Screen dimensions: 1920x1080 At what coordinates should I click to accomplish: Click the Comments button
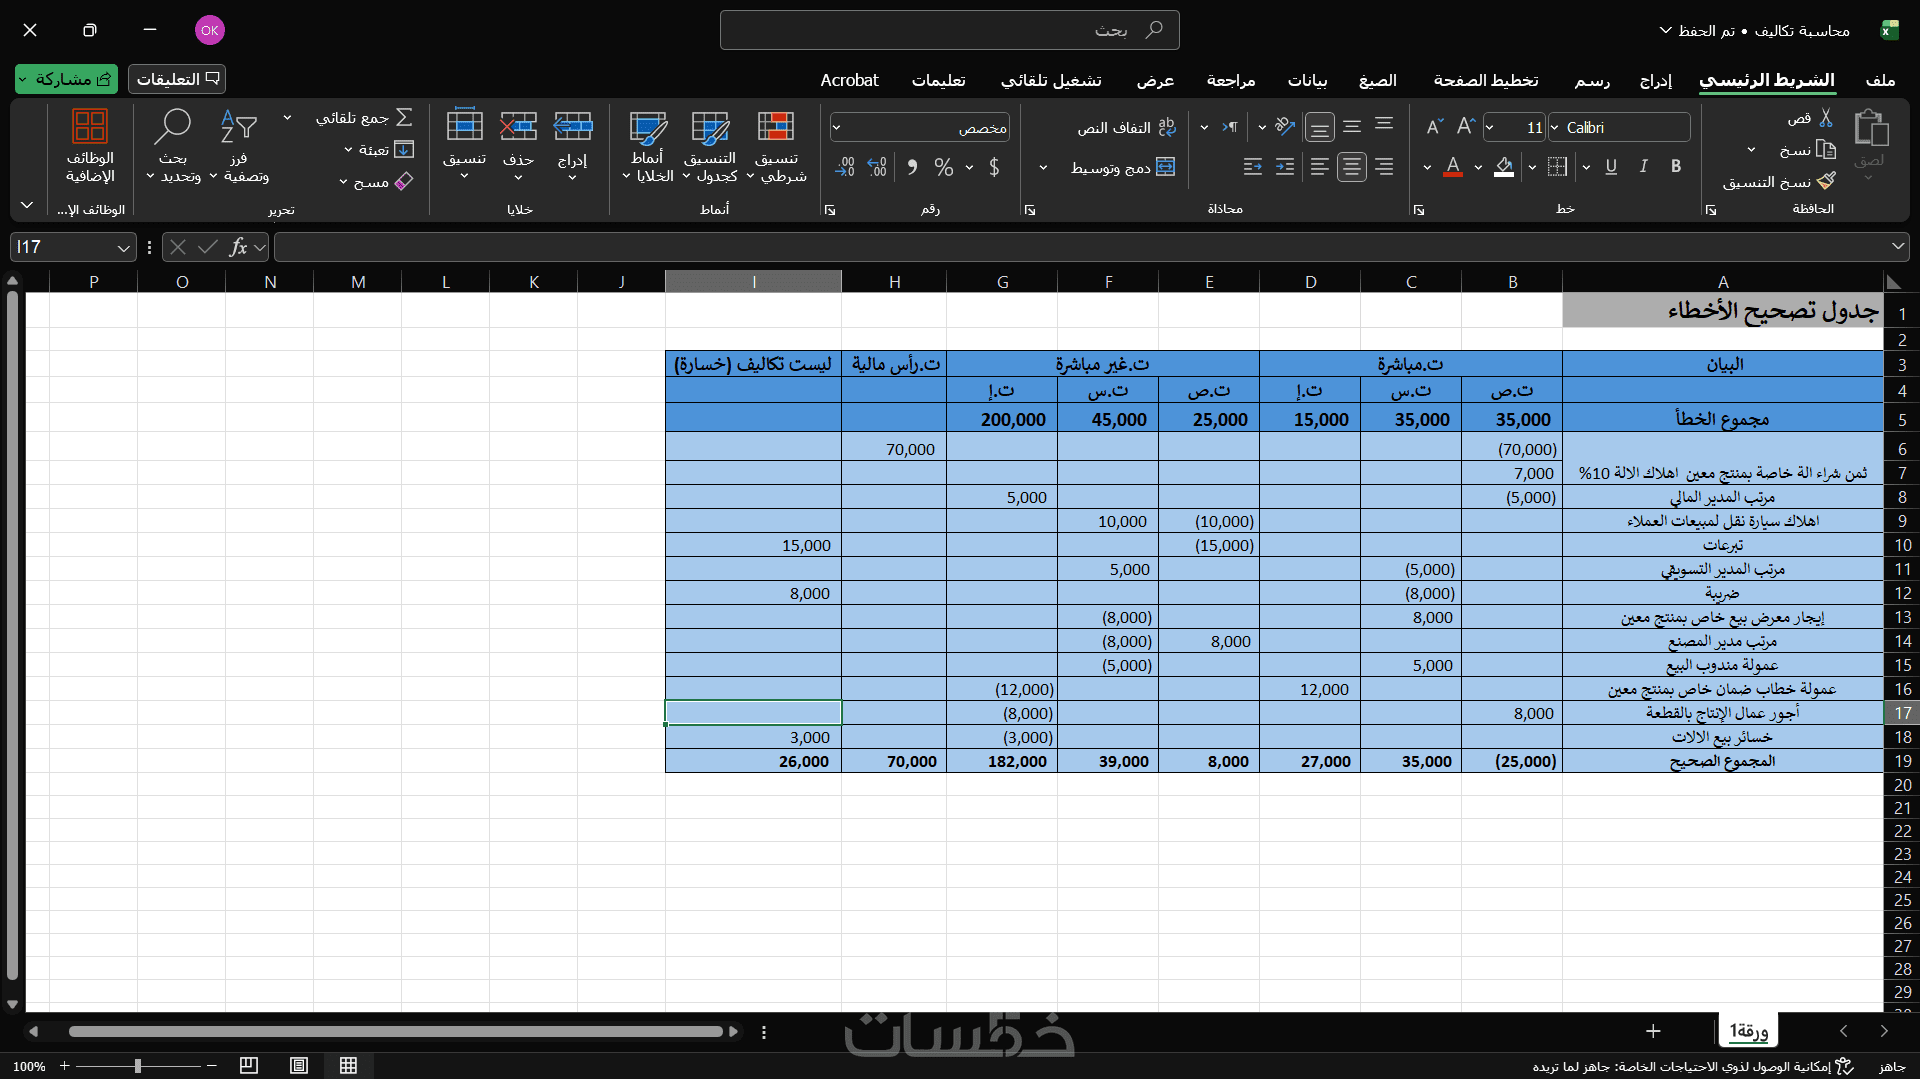tap(177, 79)
